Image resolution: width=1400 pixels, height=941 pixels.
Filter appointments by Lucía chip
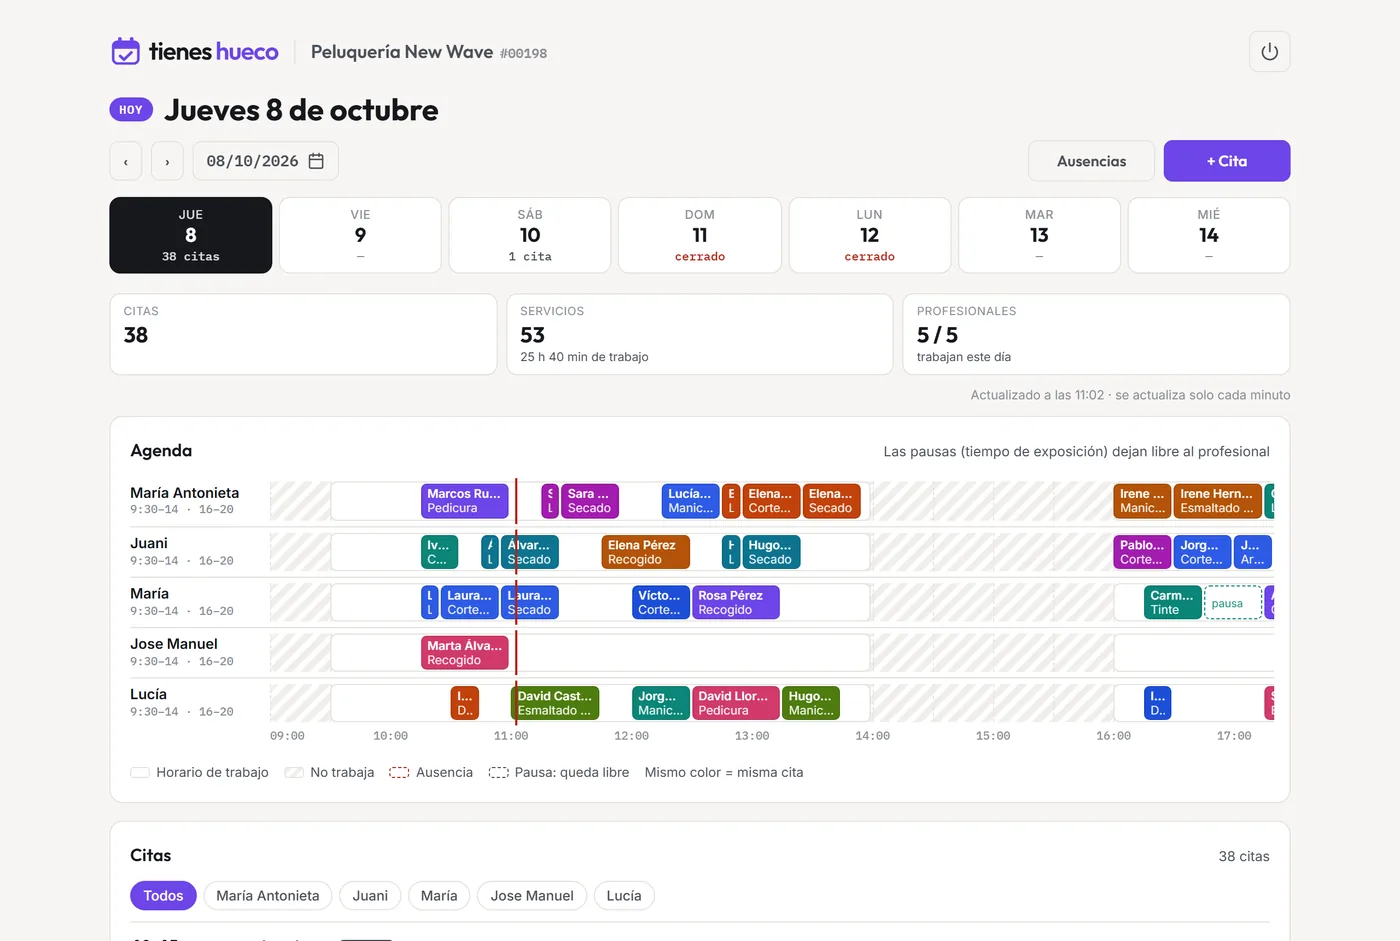point(624,896)
